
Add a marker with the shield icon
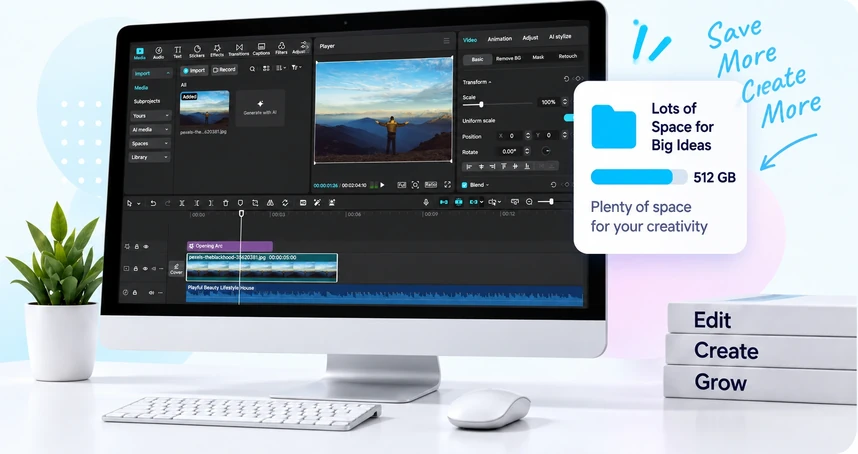click(240, 203)
